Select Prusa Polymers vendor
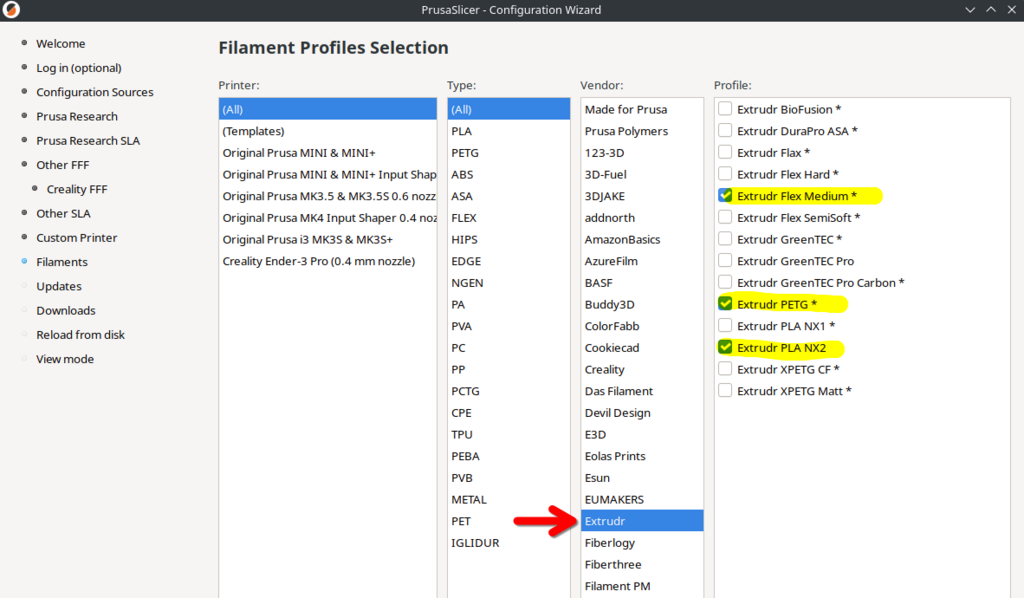 click(626, 131)
